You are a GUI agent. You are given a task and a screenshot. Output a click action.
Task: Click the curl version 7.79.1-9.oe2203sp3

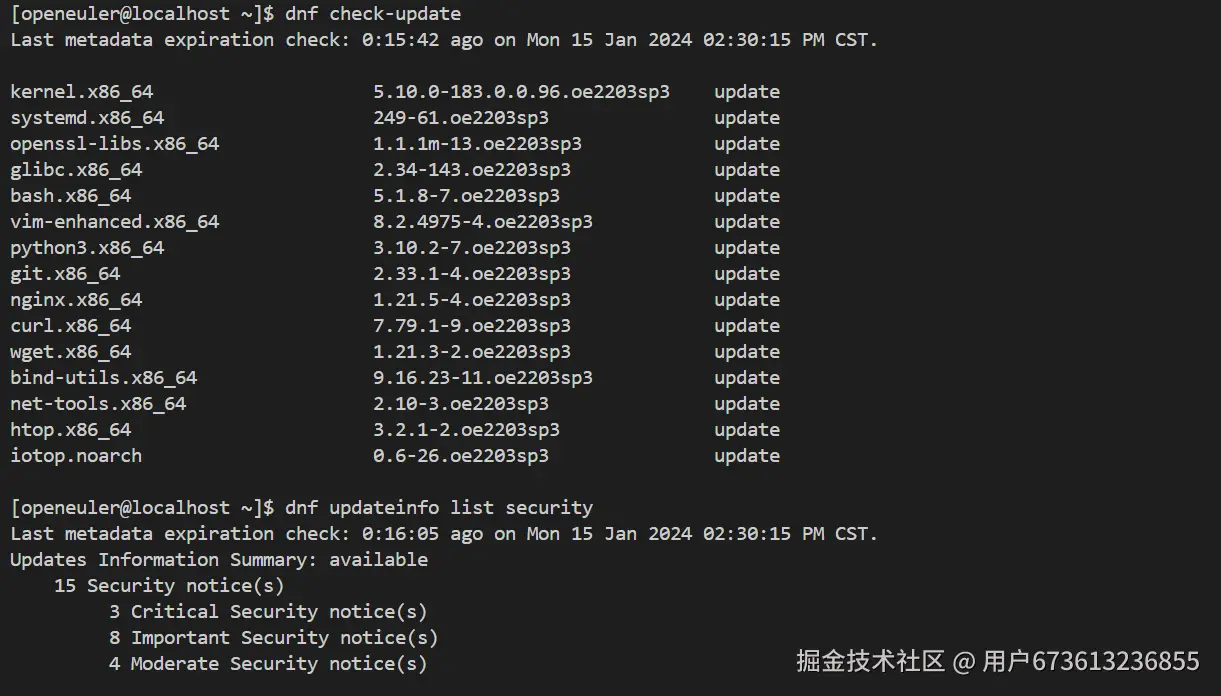[472, 326]
